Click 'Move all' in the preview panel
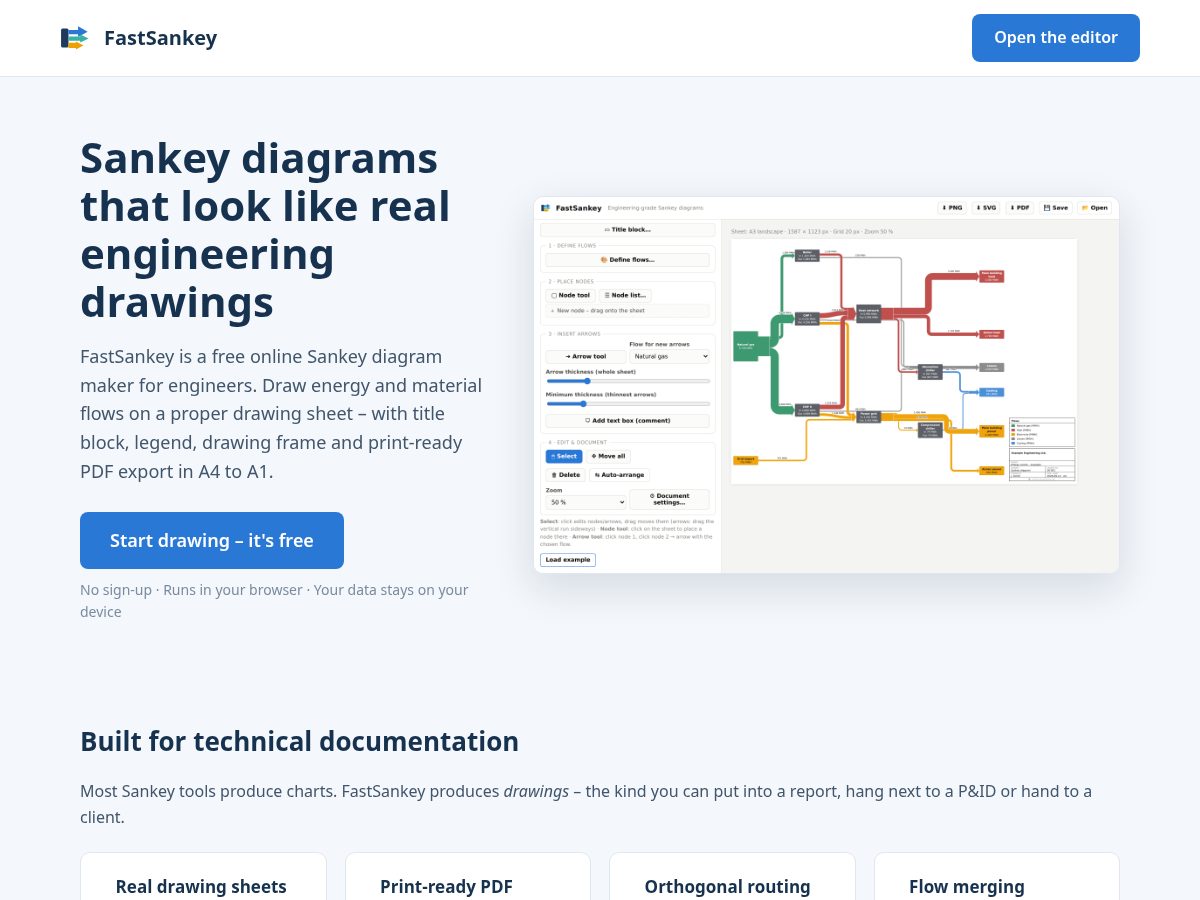The image size is (1200, 900). 608,456
